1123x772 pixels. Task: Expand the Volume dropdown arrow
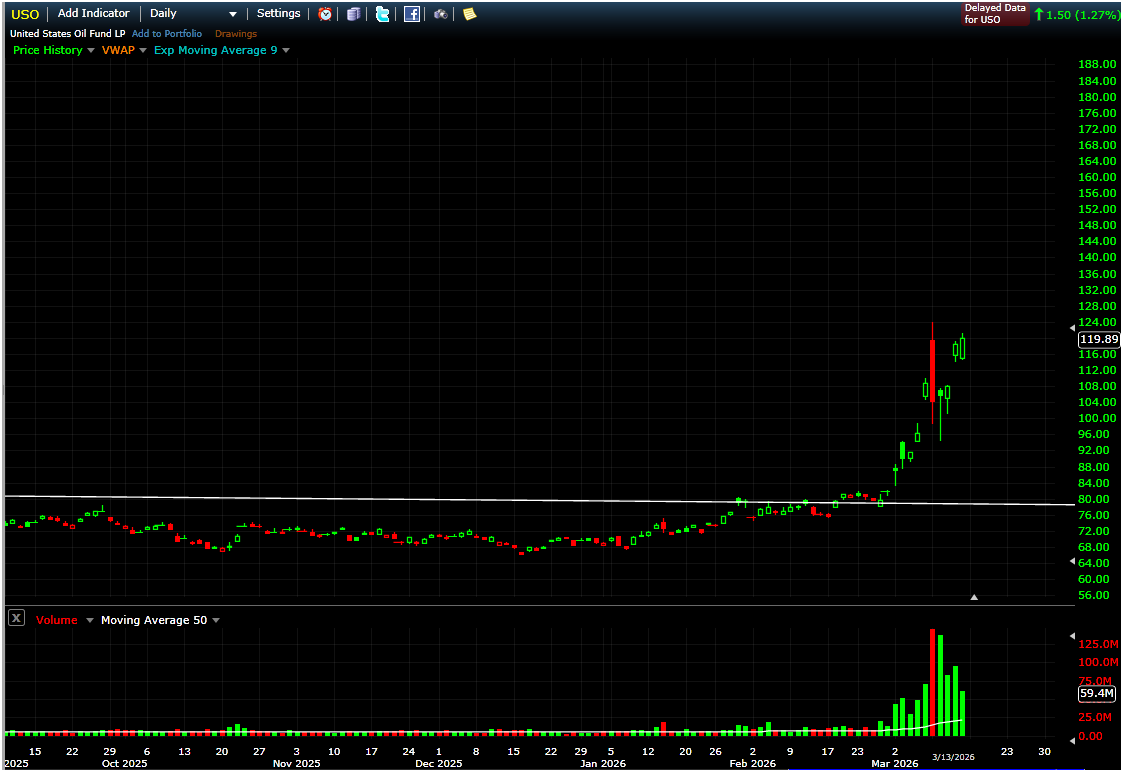pos(90,620)
